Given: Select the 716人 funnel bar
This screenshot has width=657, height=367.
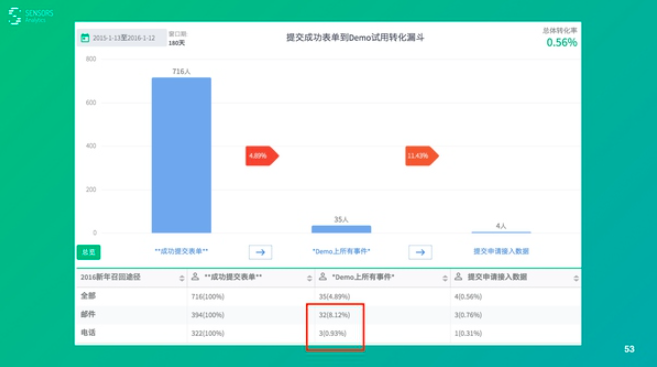Looking at the screenshot, I should 181,155.
